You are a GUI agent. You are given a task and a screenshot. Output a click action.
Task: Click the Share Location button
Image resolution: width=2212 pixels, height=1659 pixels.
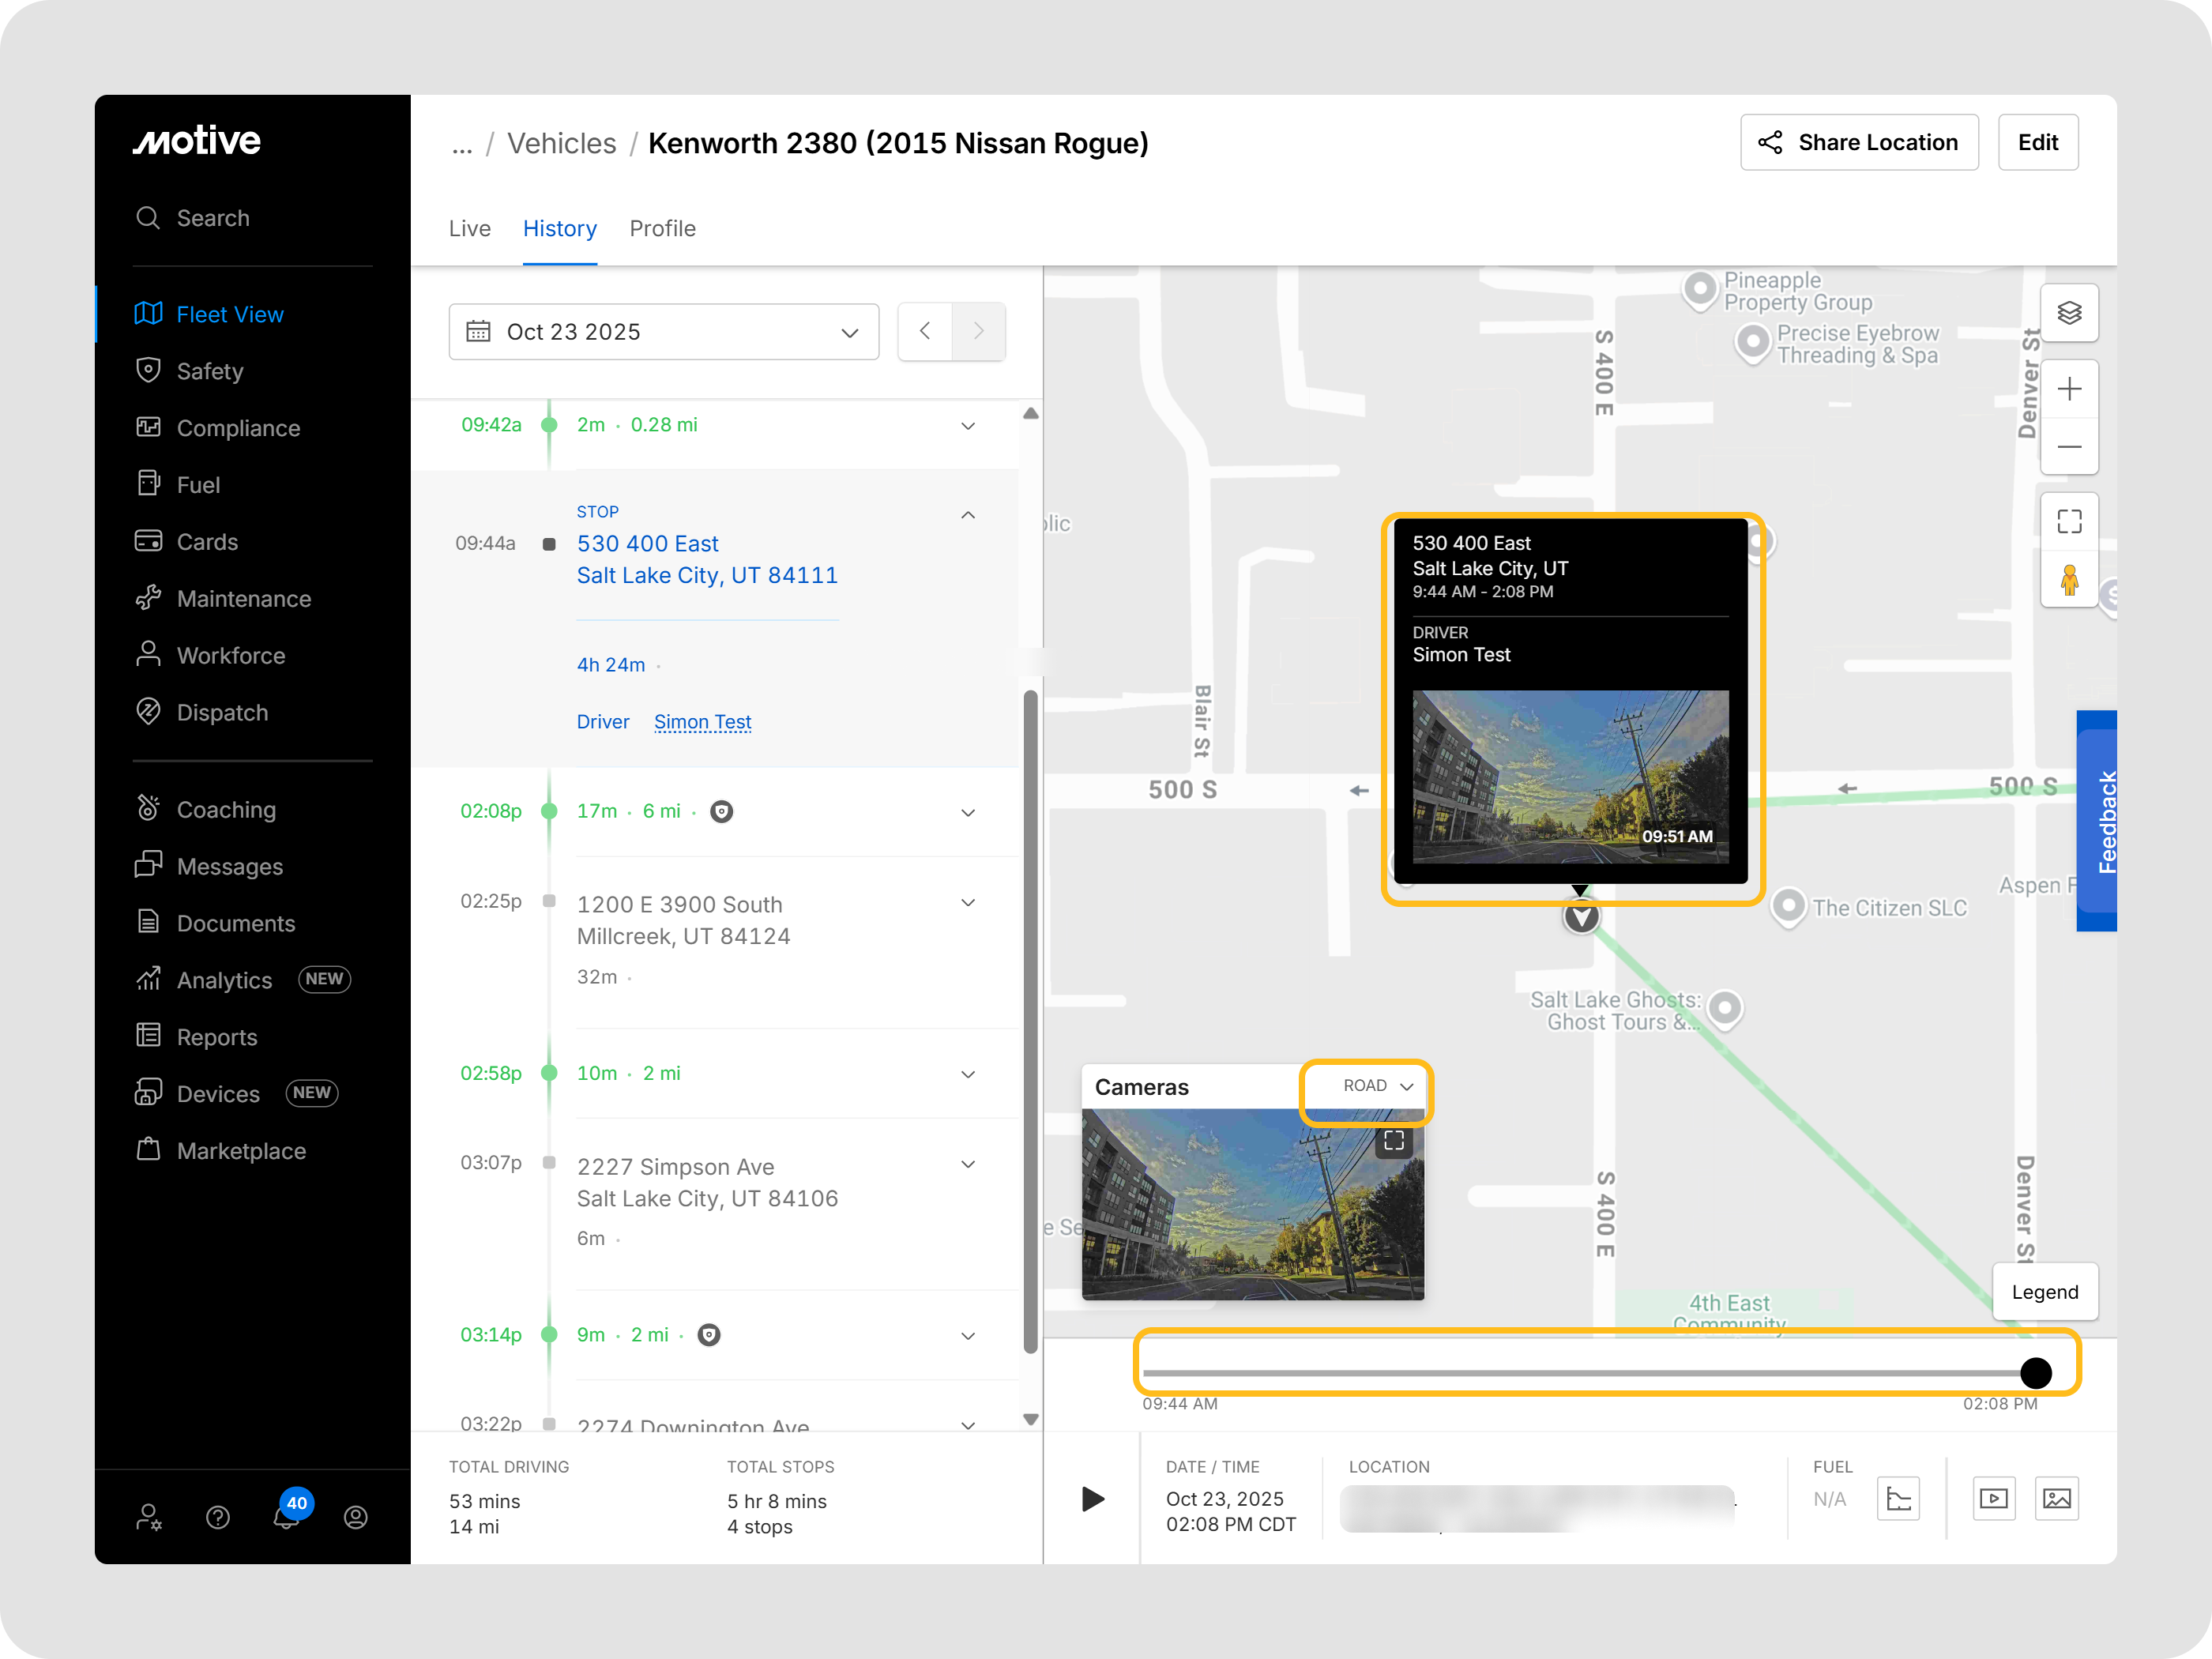pos(1858,143)
